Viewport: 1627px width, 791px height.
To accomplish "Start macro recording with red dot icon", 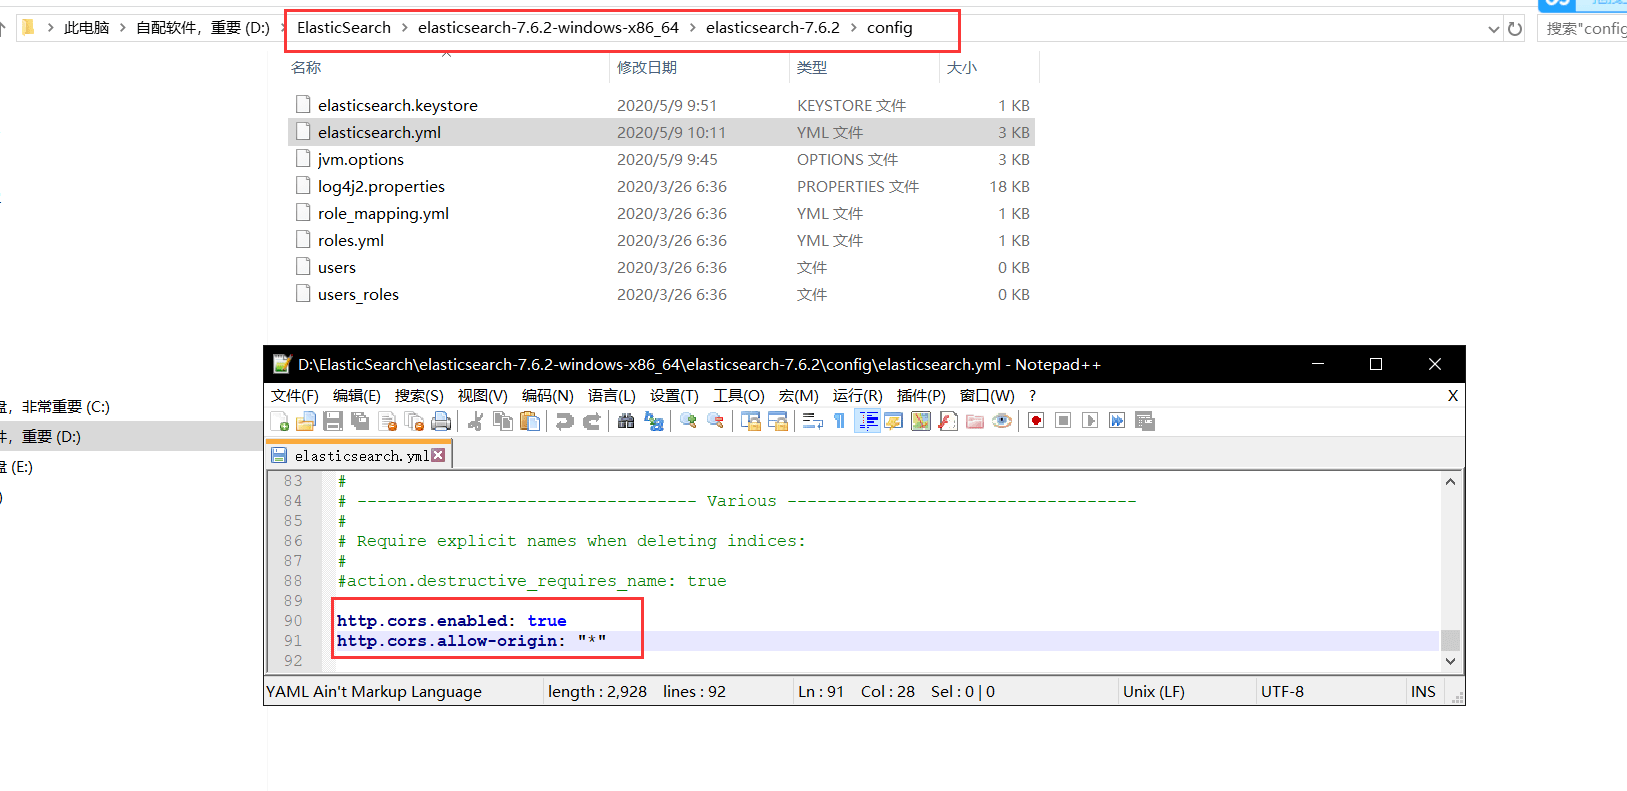I will (1036, 421).
